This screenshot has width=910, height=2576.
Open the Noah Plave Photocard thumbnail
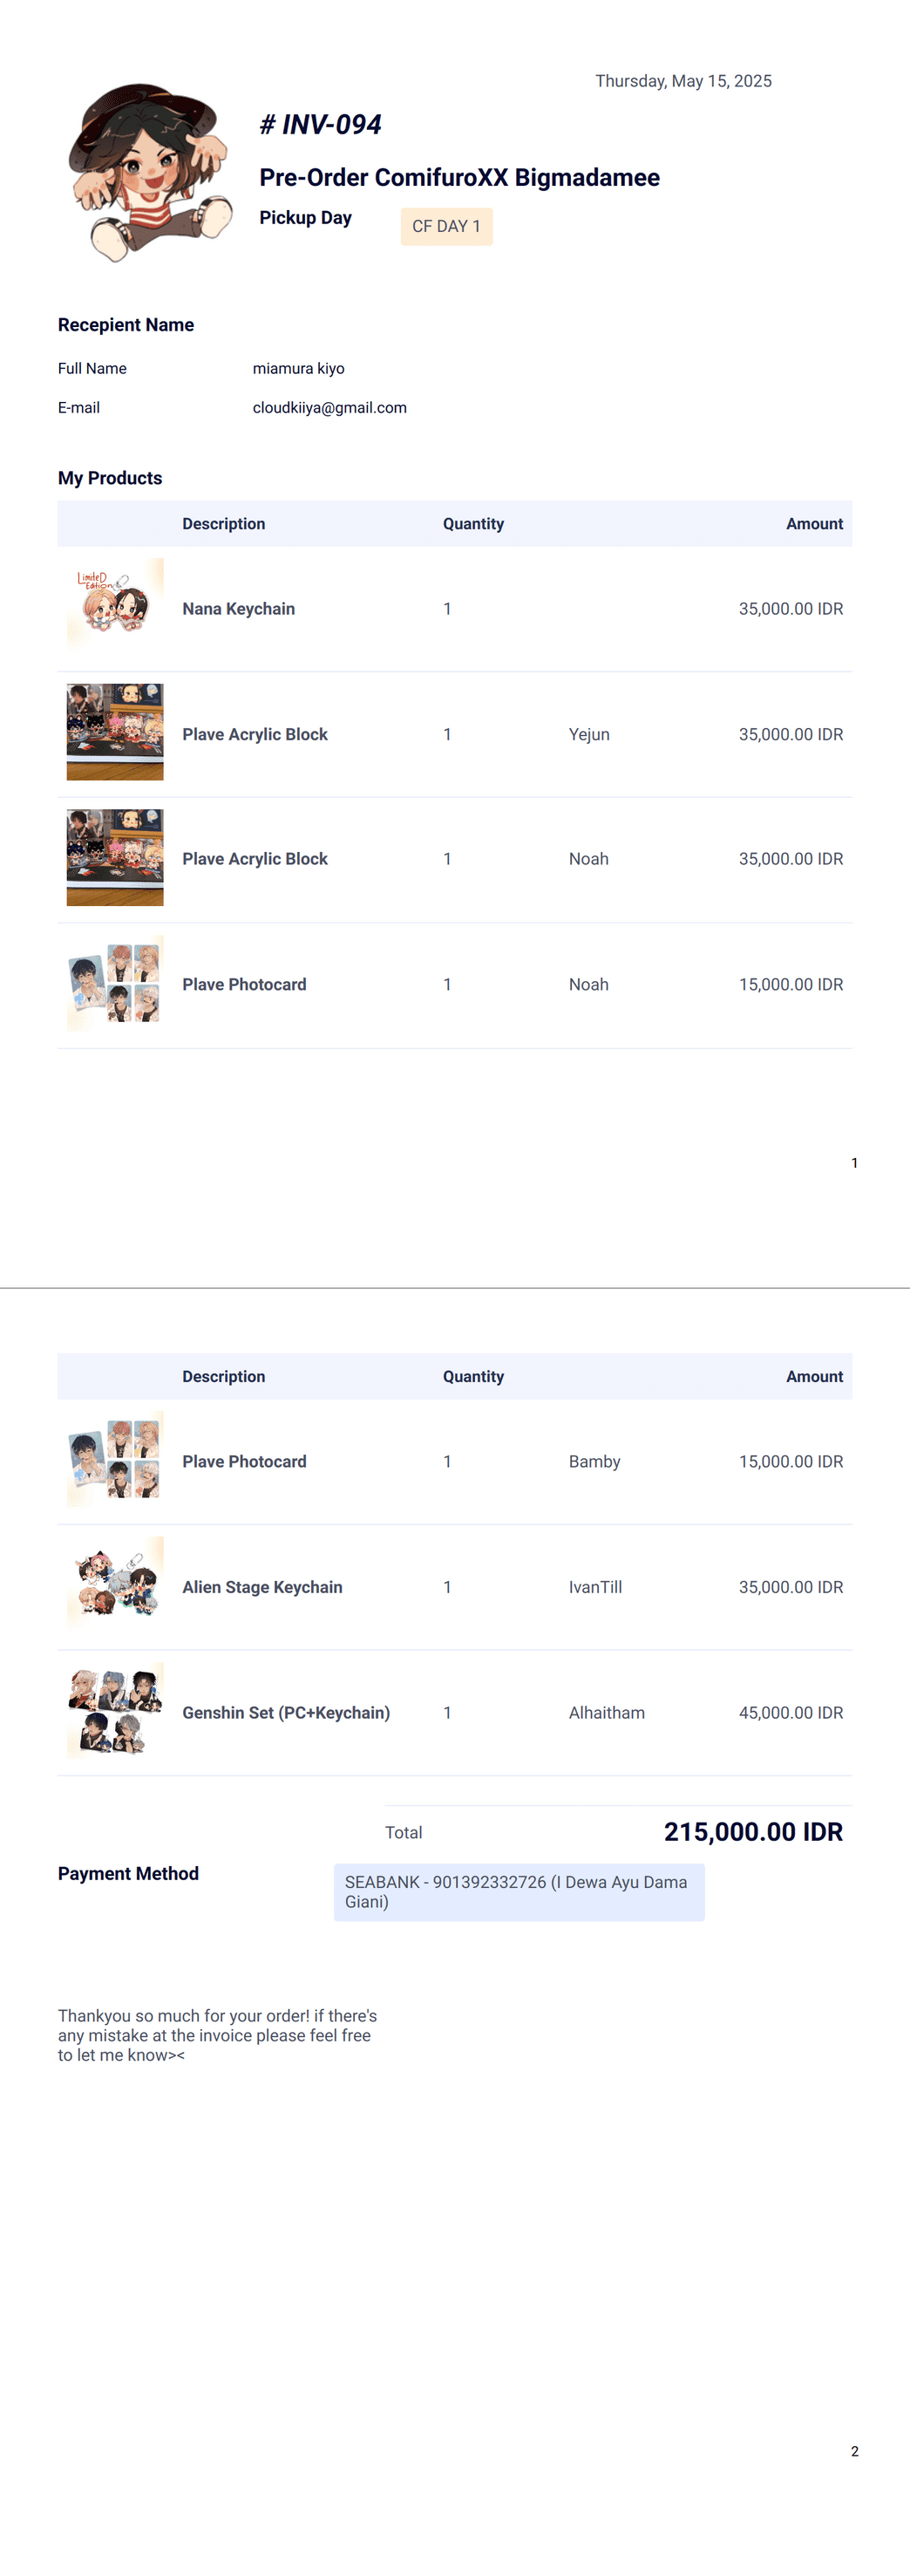115,983
